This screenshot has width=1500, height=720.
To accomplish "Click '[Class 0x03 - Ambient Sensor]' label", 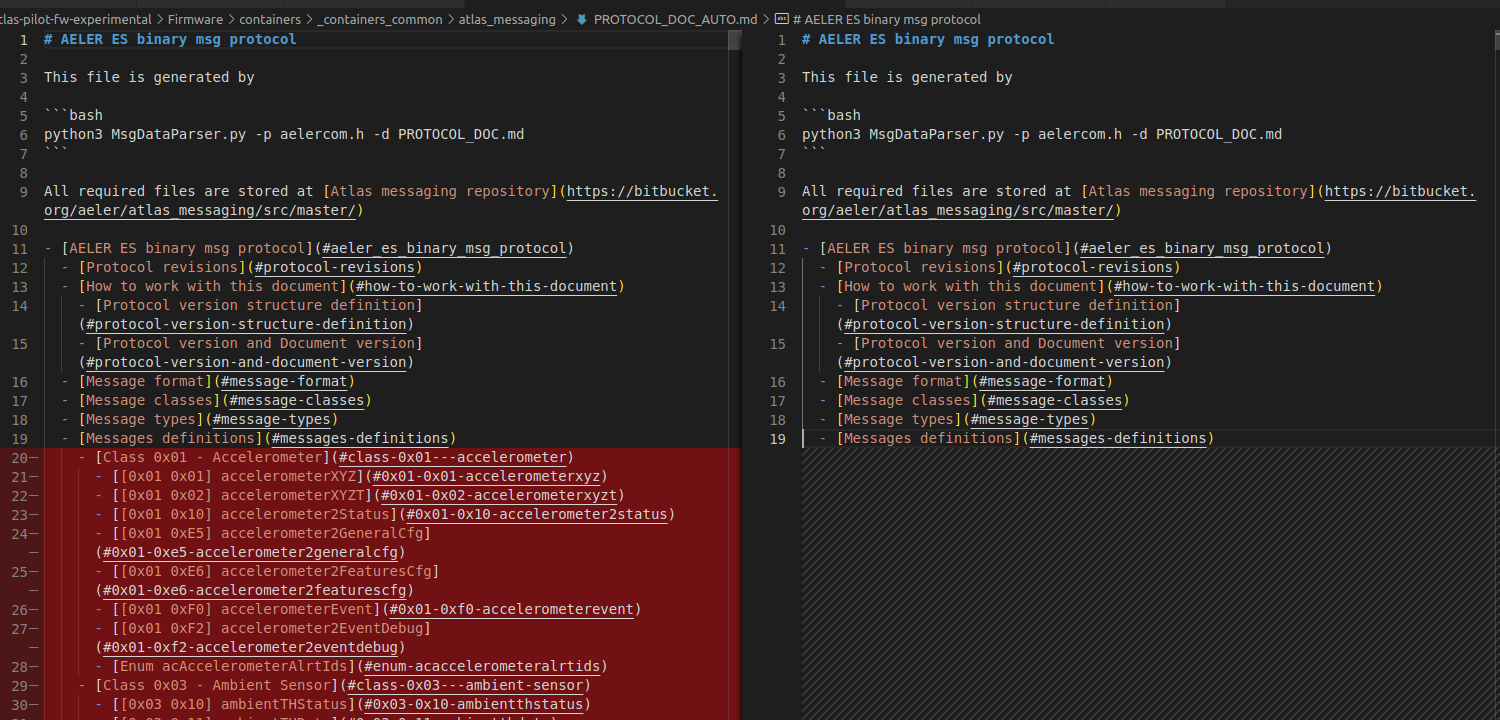I will (217, 685).
